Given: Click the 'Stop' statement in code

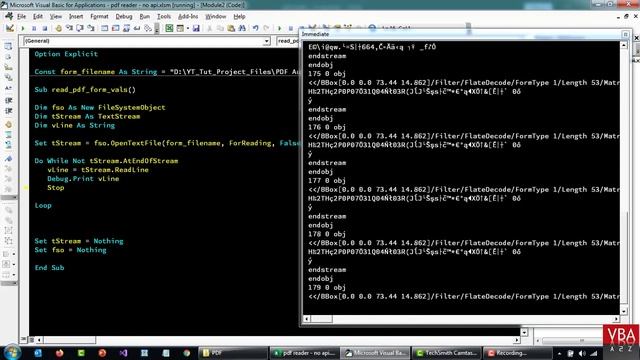Looking at the screenshot, I should pos(56,188).
